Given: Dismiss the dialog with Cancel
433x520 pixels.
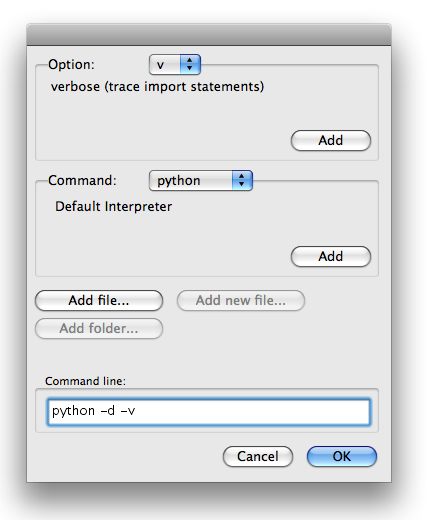Looking at the screenshot, I should [258, 456].
